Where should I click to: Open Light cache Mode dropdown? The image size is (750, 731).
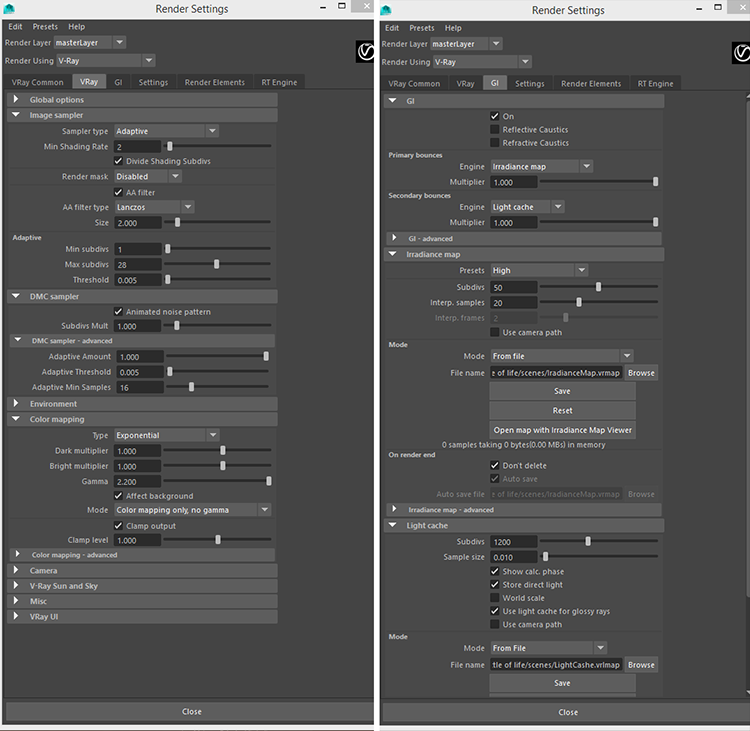point(549,648)
